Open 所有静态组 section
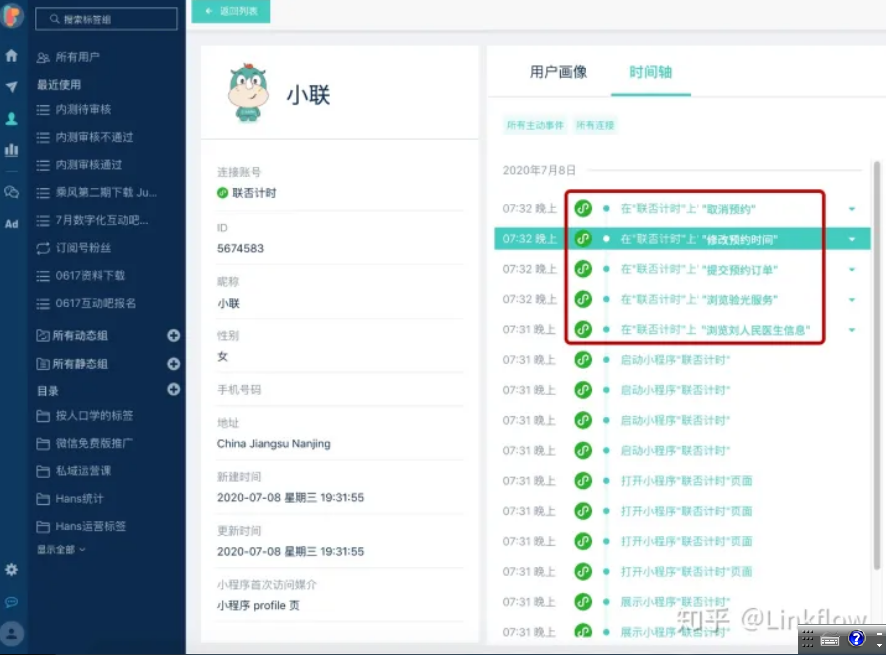Screen dimensions: 886x655 [72, 363]
